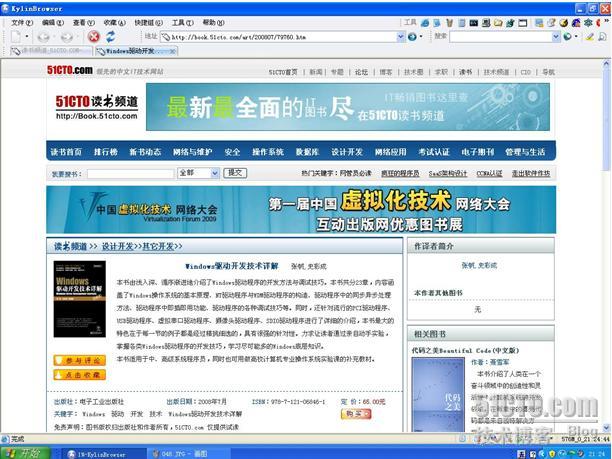Click the 51CTO首页 top link
Viewport: 612px width, 459px height.
[x=283, y=72]
